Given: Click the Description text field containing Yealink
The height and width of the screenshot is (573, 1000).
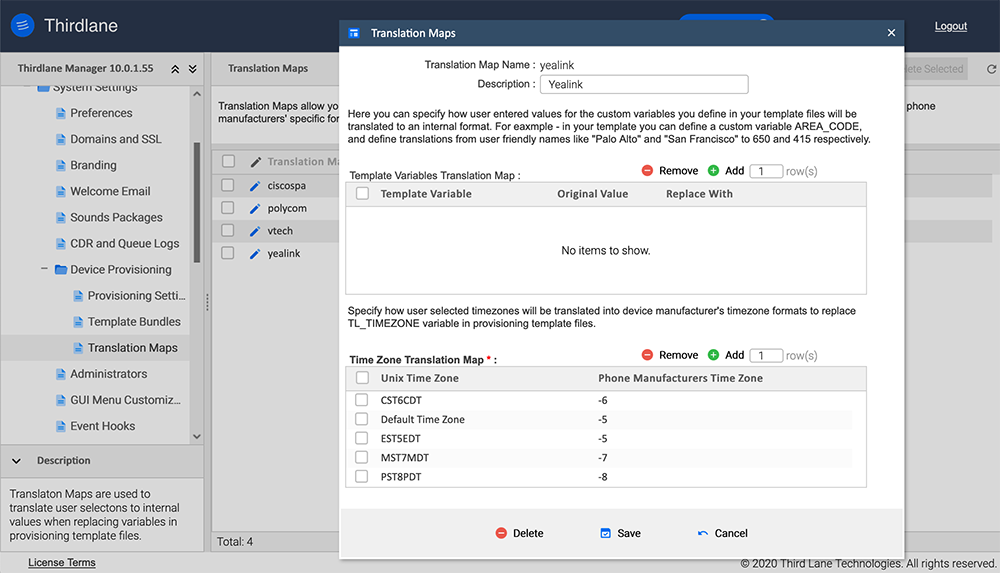Looking at the screenshot, I should pyautogui.click(x=643, y=85).
